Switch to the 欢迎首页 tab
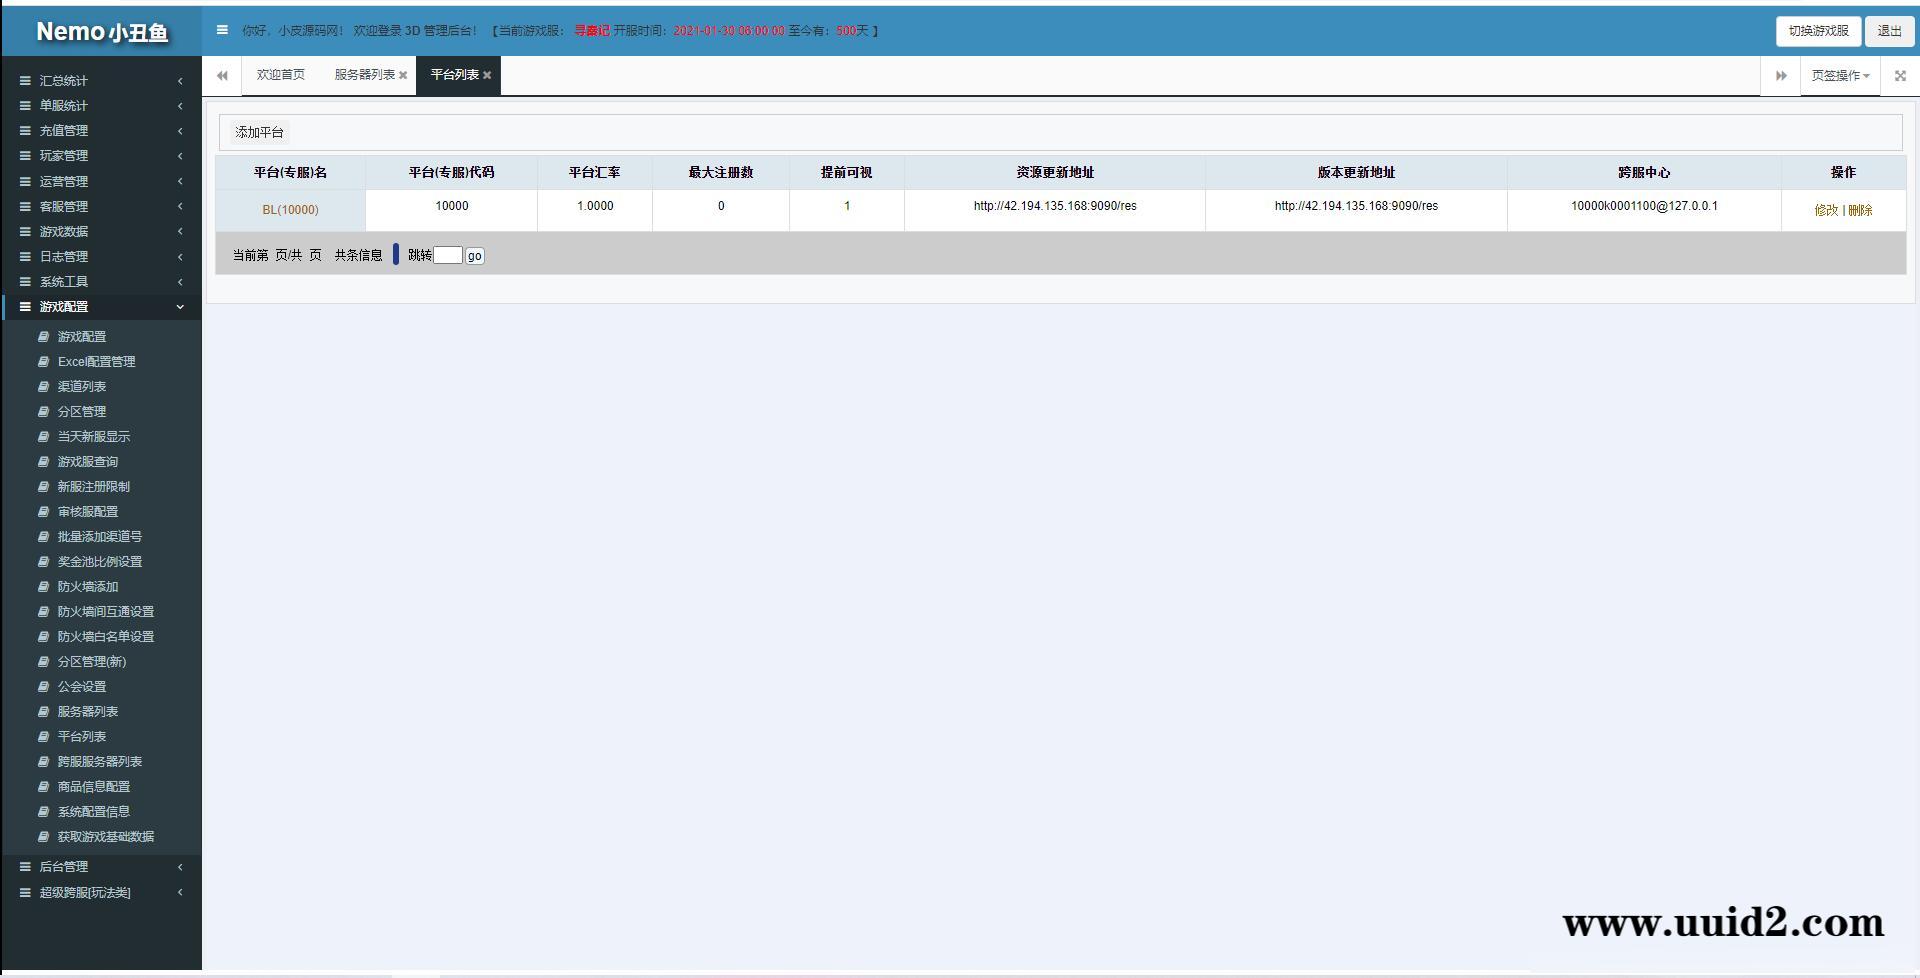The height and width of the screenshot is (978, 1920). point(280,75)
